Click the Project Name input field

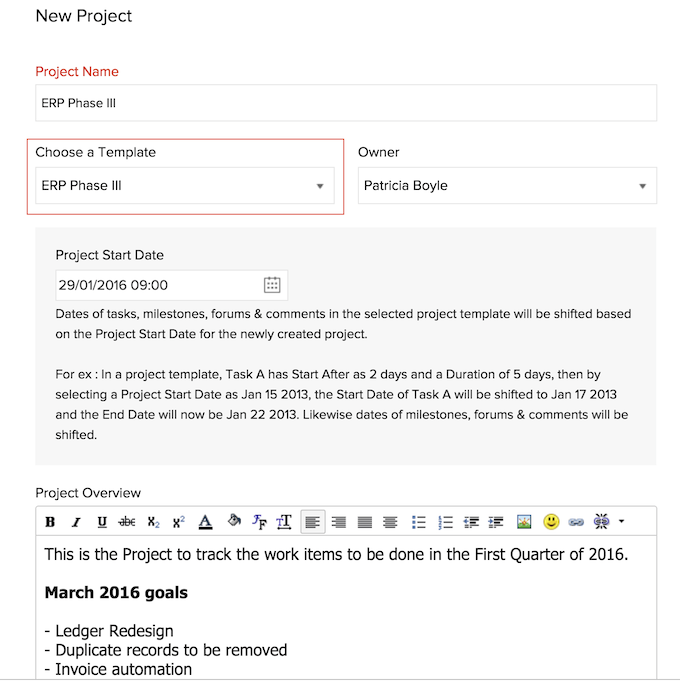(346, 103)
